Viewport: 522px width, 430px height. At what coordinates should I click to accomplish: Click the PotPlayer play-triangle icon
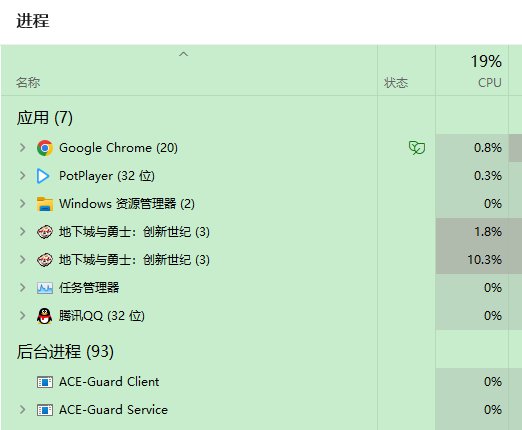(x=43, y=176)
